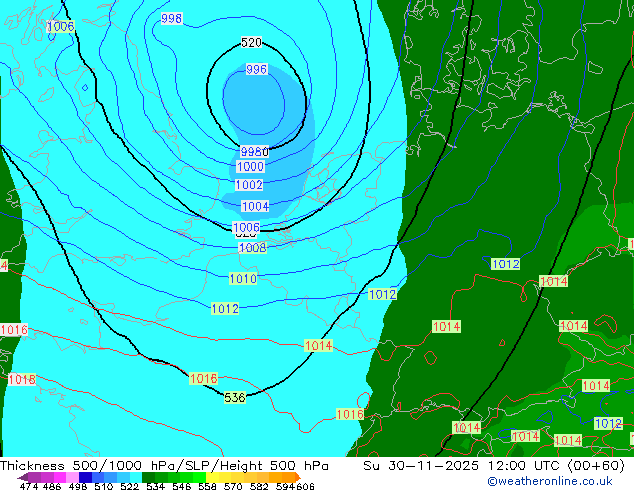
Task: Click the forecast date Su 30-11-2025 text
Action: (x=421, y=466)
